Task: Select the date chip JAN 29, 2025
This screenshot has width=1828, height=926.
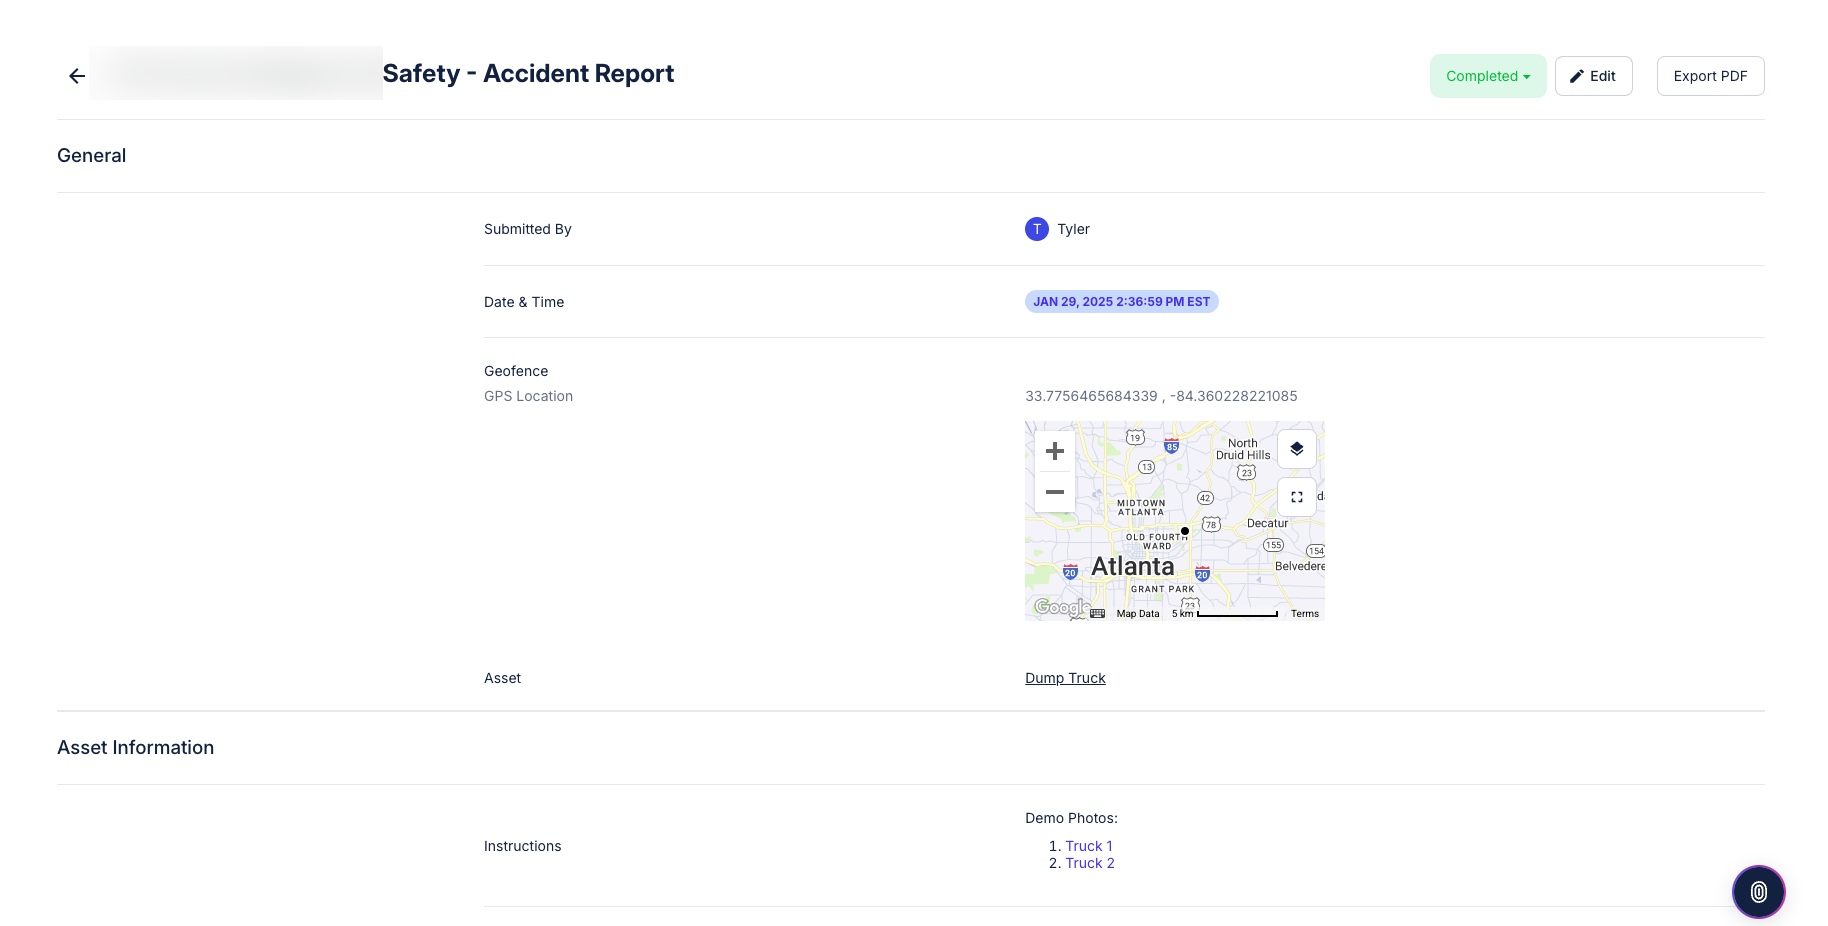Action: (1120, 301)
